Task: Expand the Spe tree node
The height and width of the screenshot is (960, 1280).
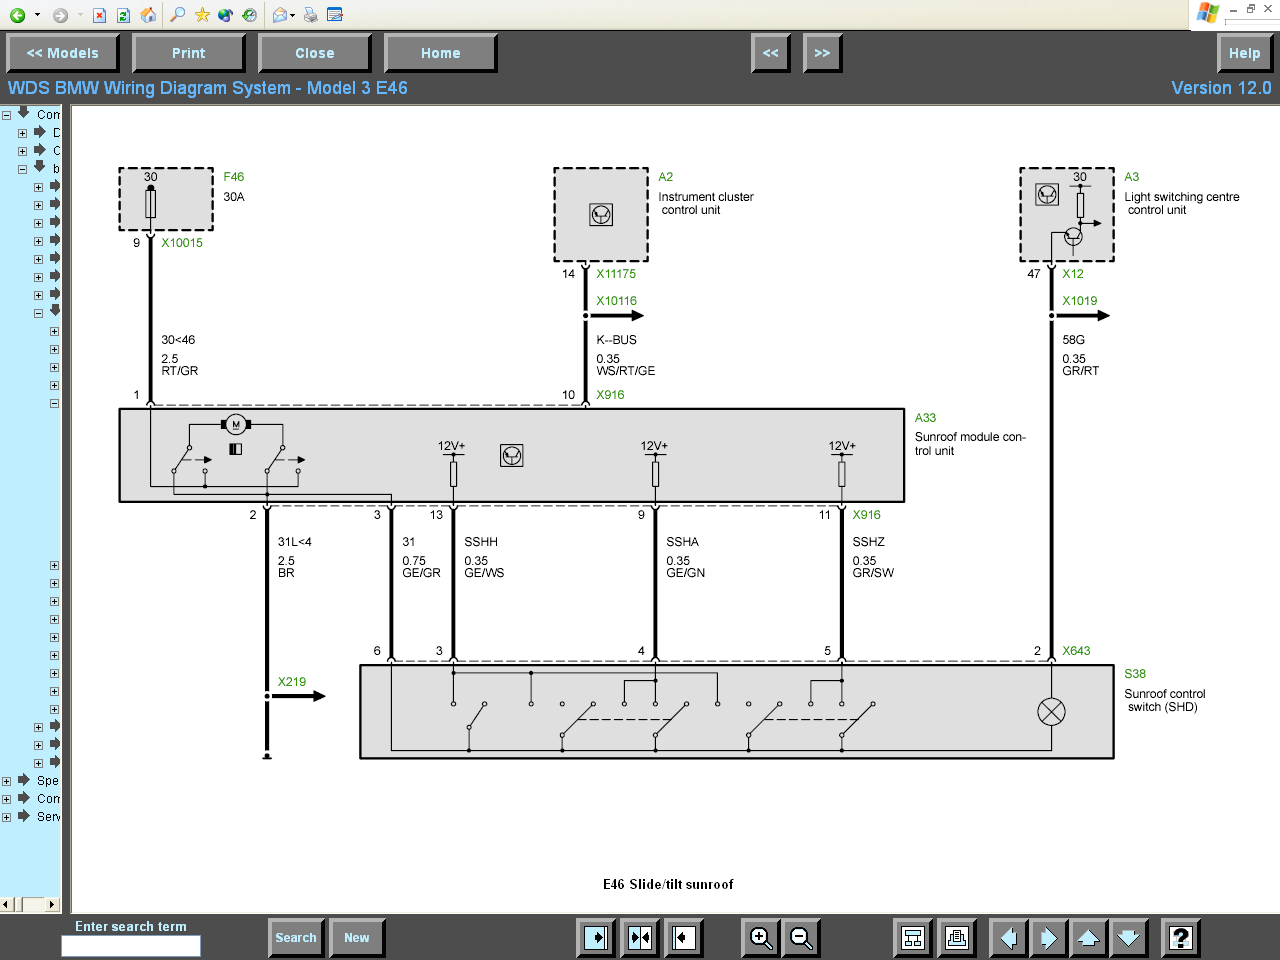Action: [x=6, y=781]
